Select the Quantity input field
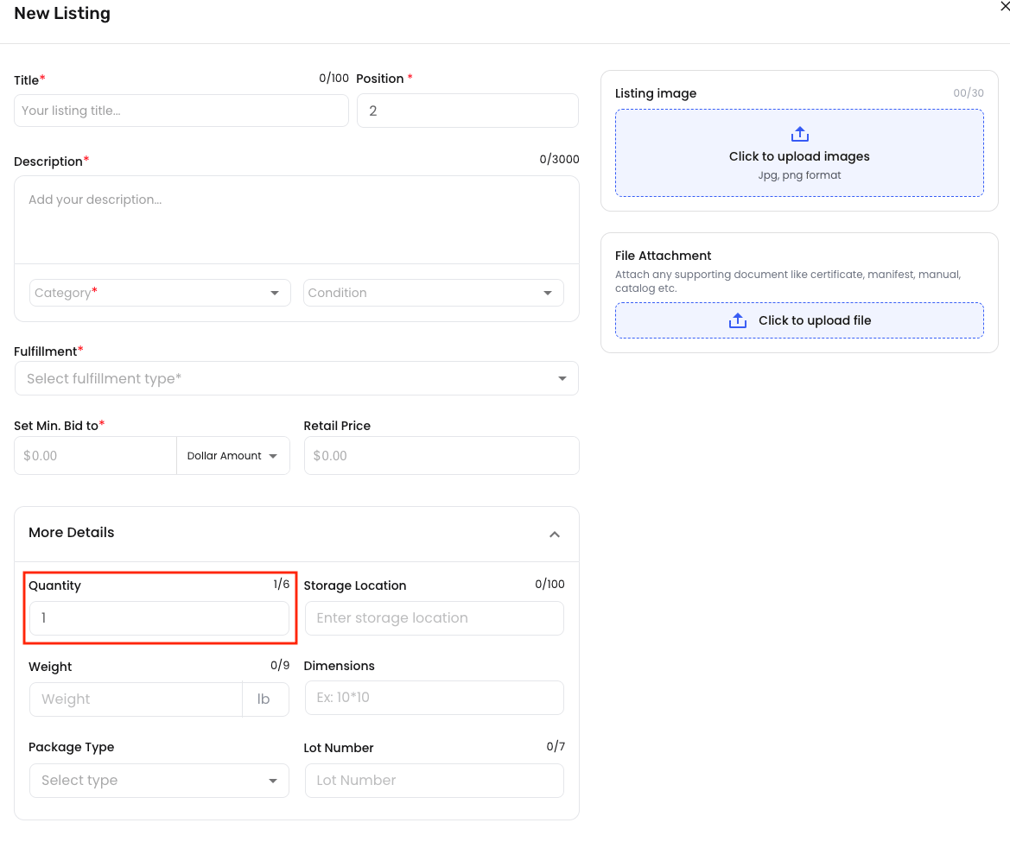The image size is (1010, 848). click(159, 619)
